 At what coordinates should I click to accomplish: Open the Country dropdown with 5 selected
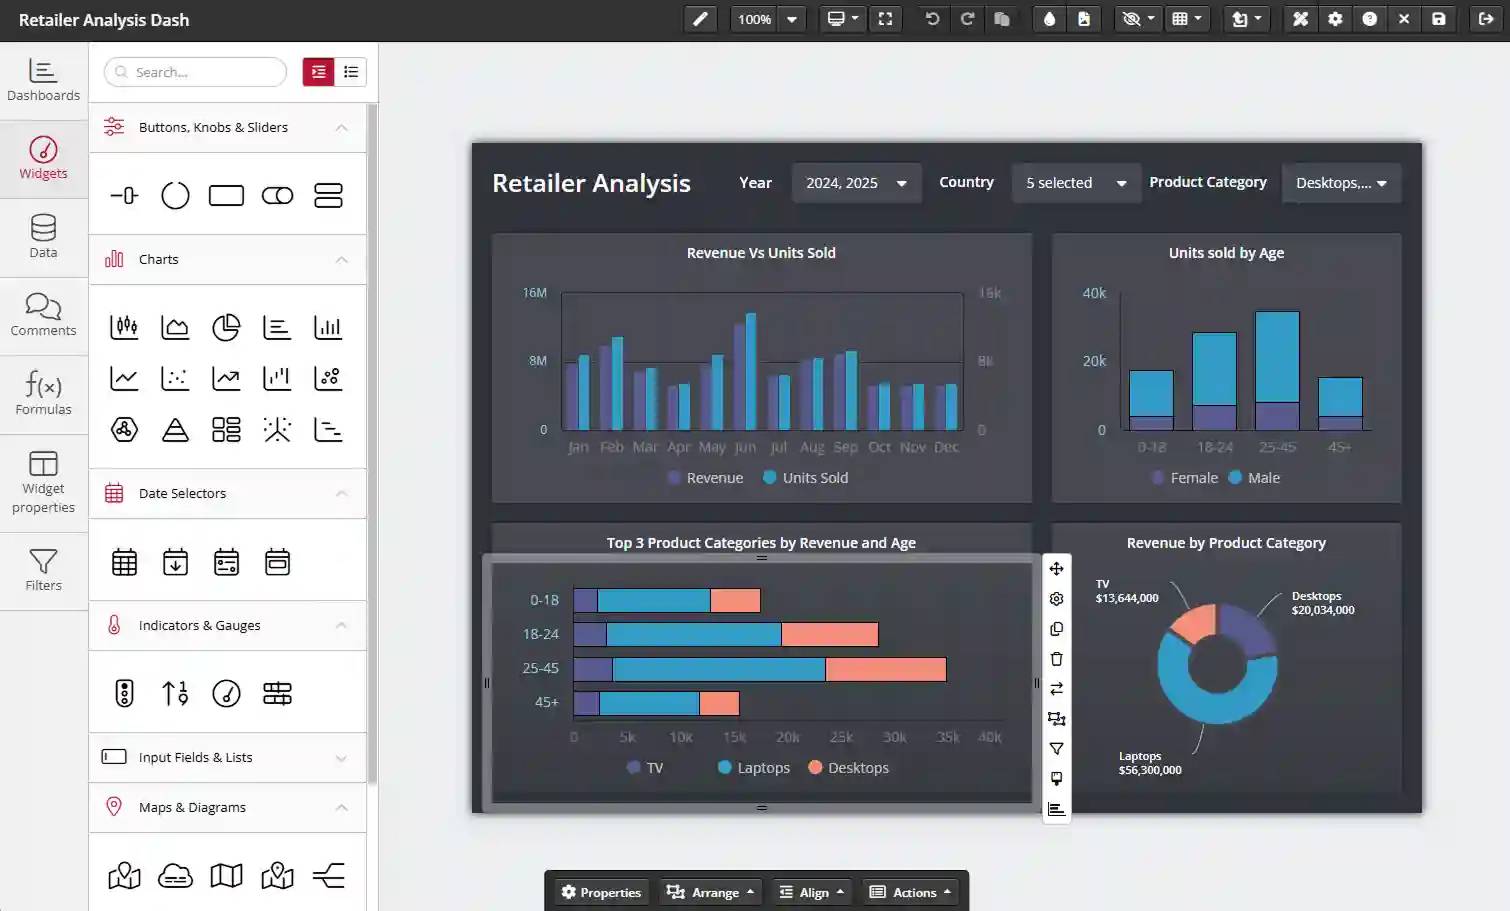click(x=1075, y=183)
